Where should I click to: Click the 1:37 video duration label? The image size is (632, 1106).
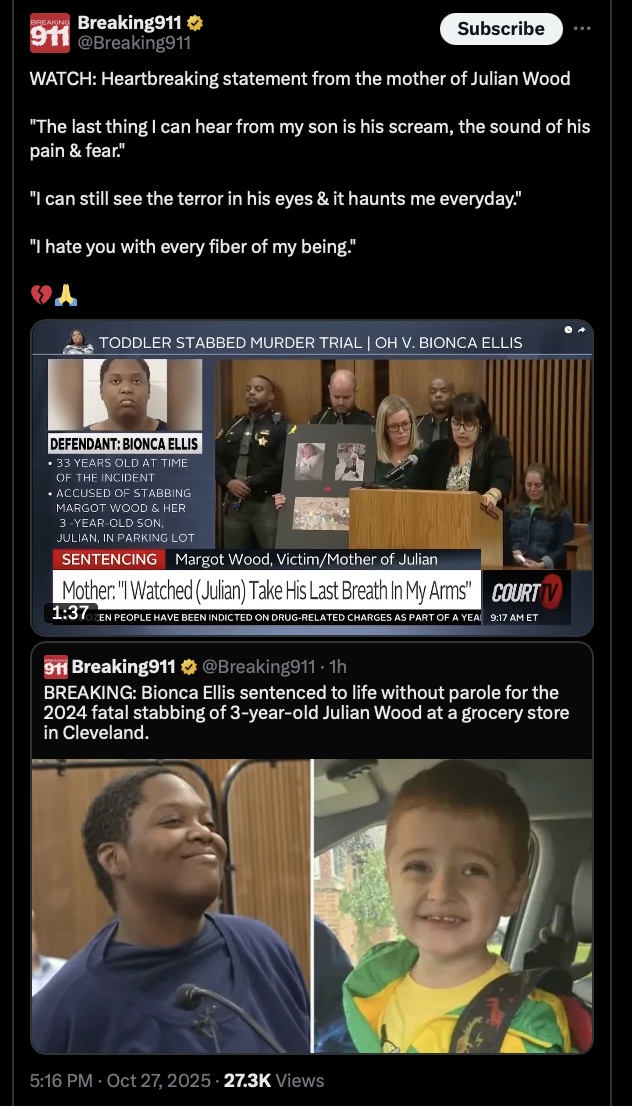(x=70, y=613)
